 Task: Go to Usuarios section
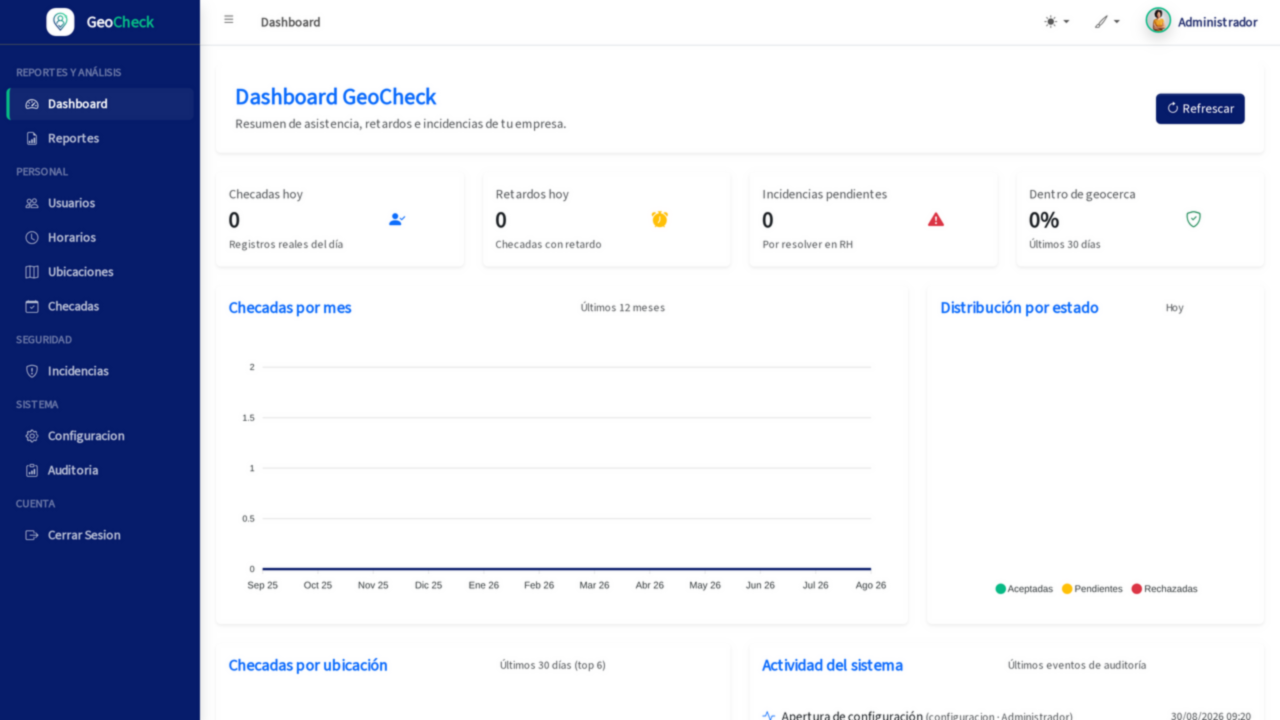coord(100,203)
